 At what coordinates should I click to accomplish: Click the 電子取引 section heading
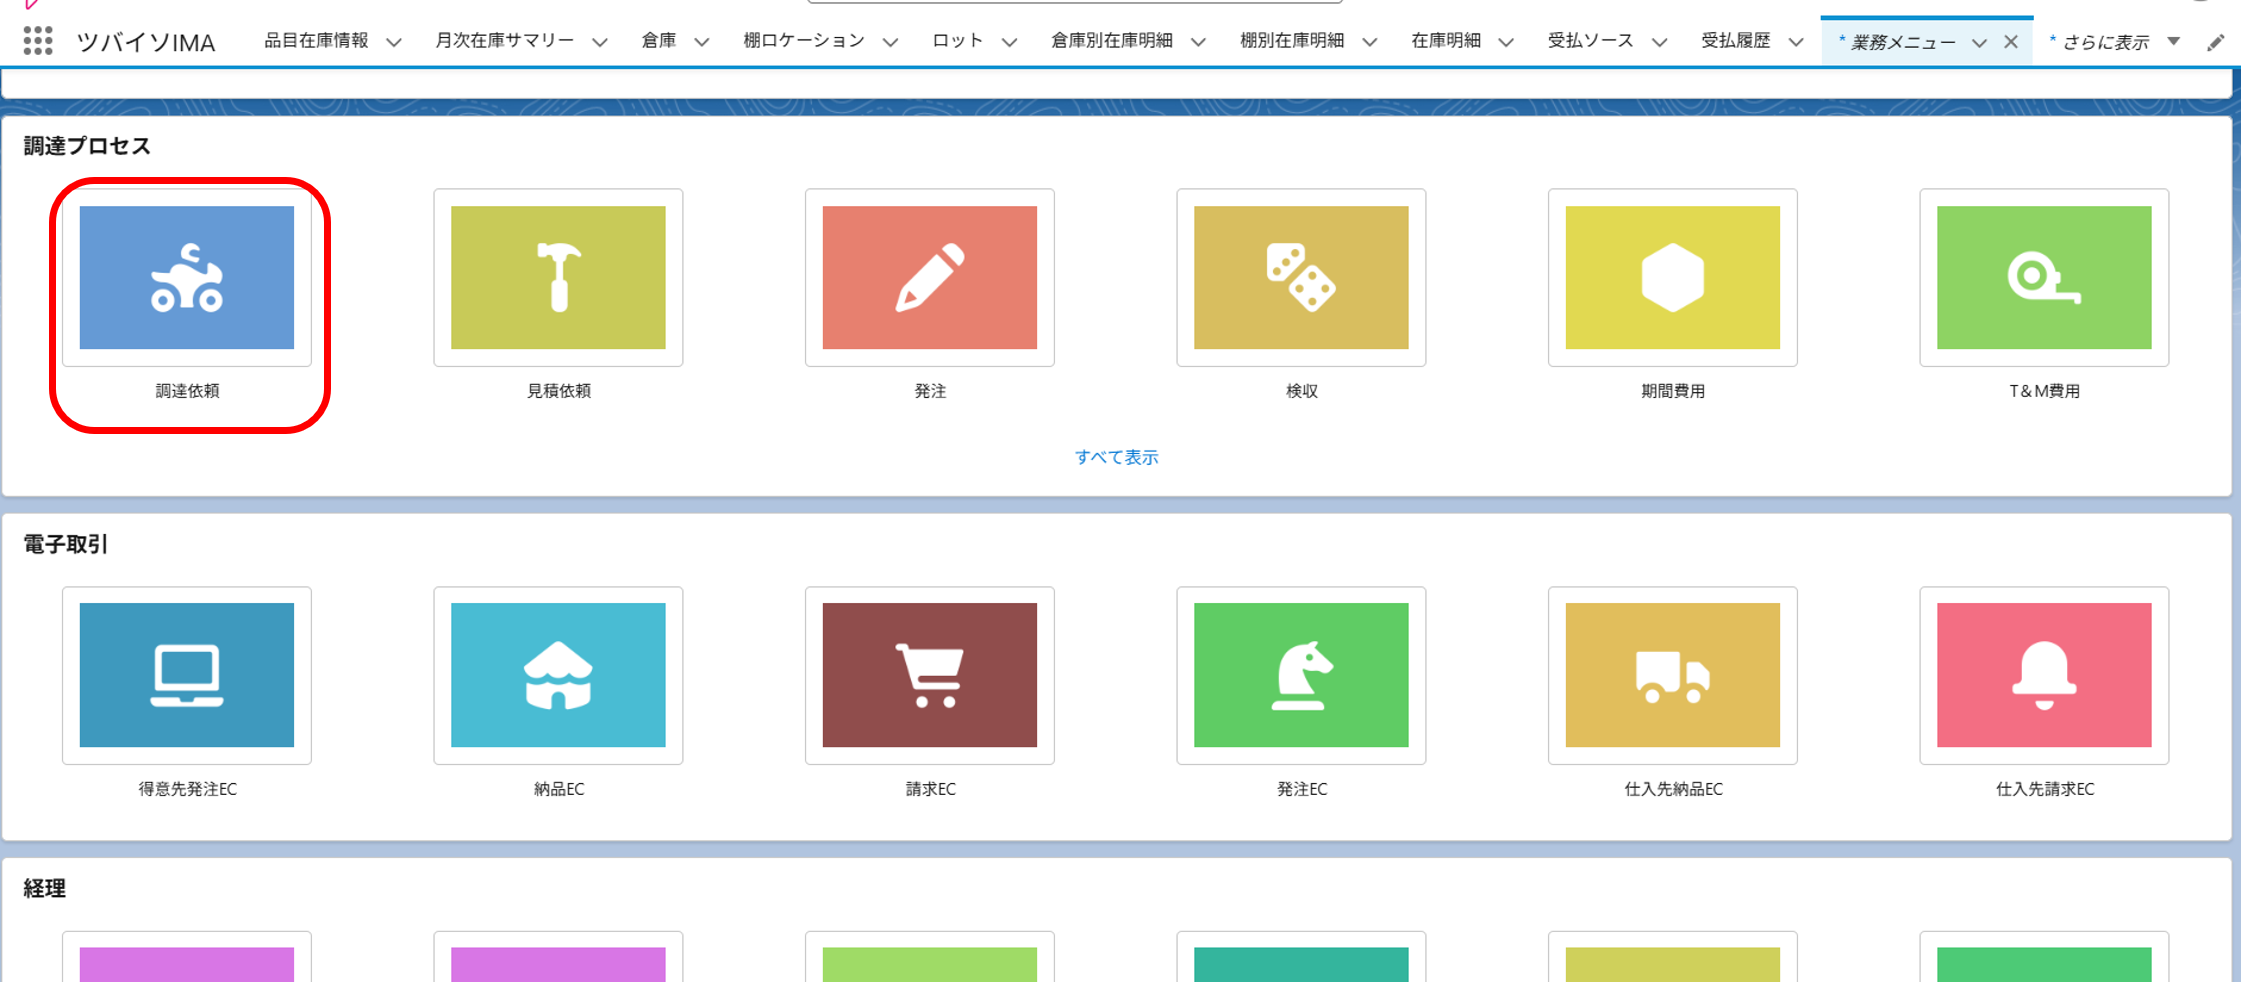tap(65, 544)
